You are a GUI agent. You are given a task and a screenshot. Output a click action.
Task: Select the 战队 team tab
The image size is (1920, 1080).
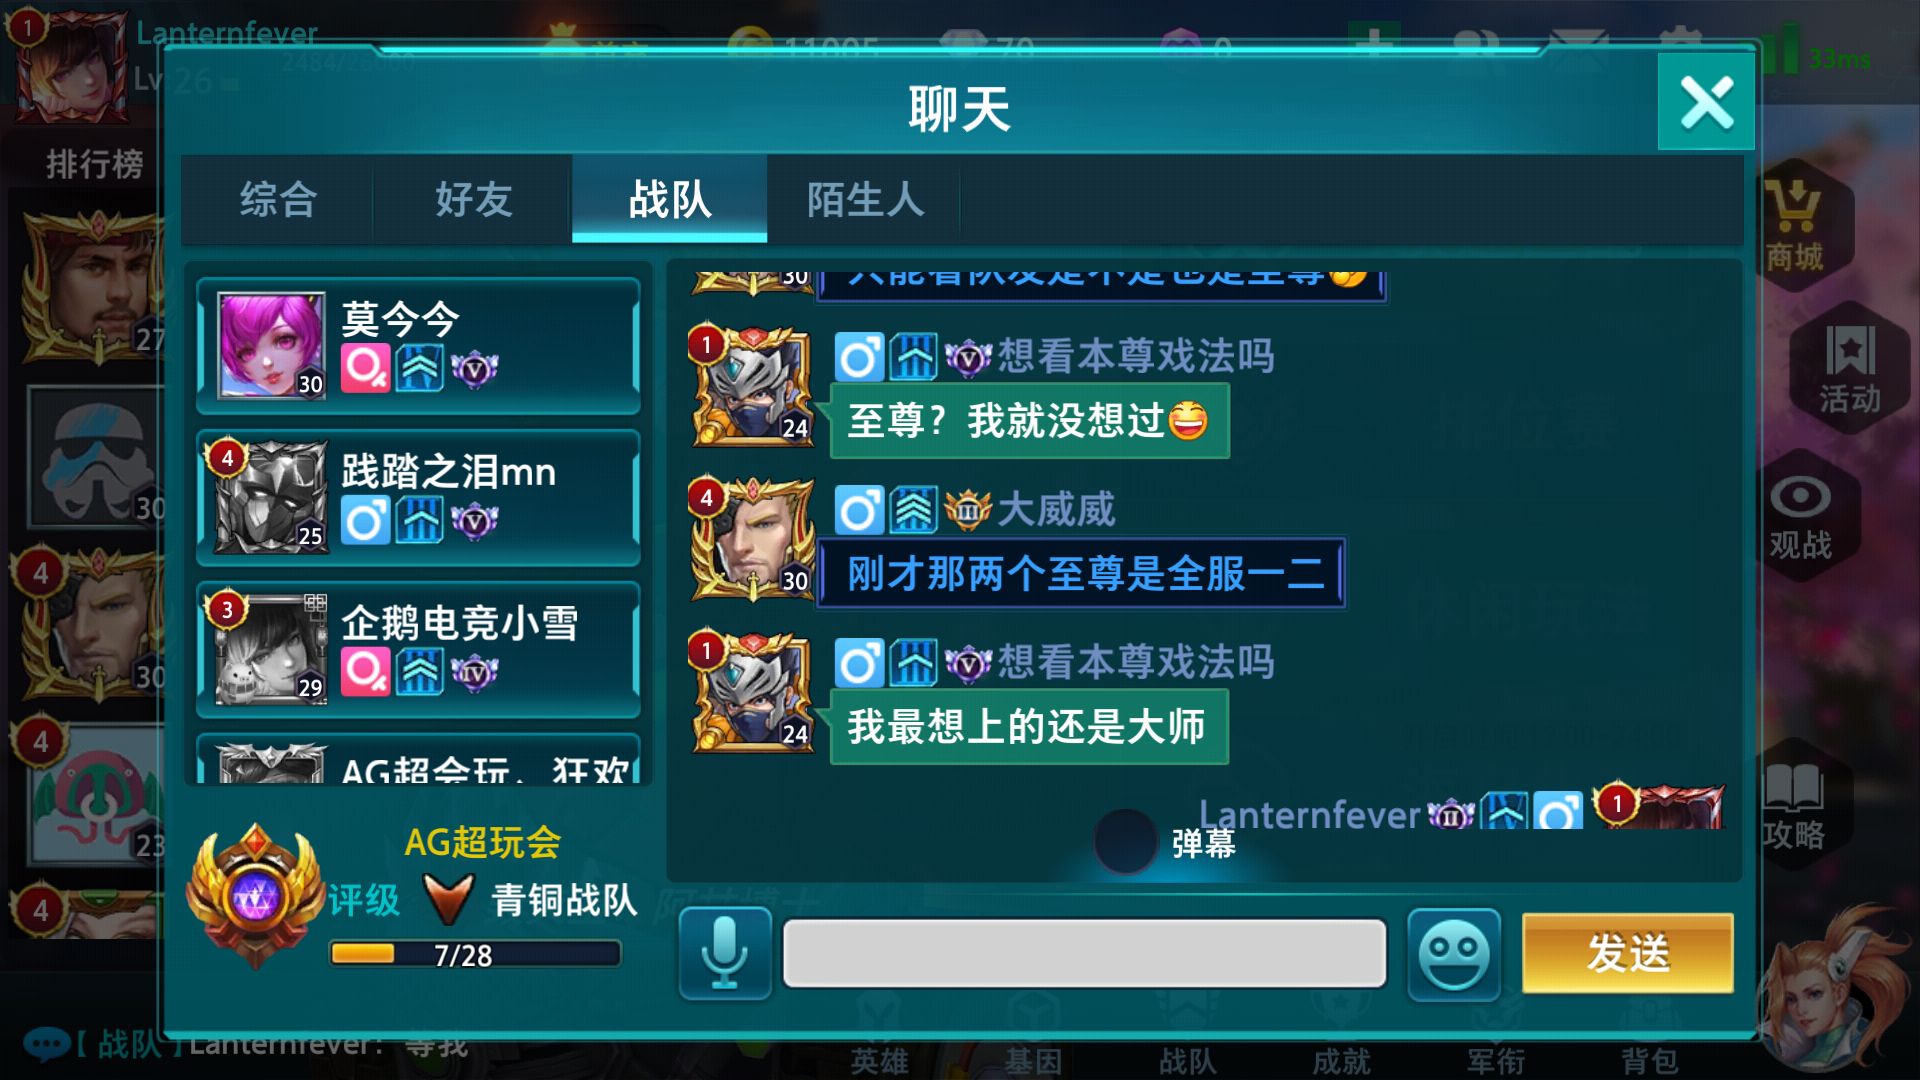coord(670,199)
